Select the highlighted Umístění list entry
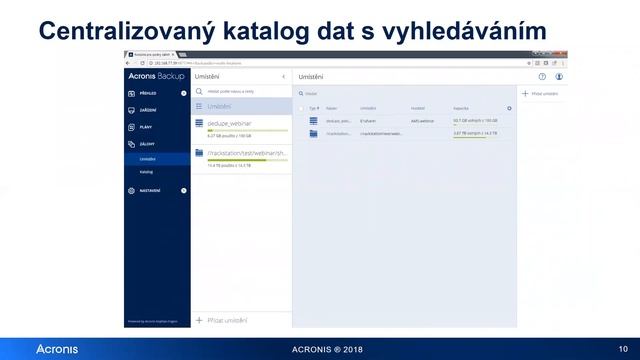 (242, 106)
